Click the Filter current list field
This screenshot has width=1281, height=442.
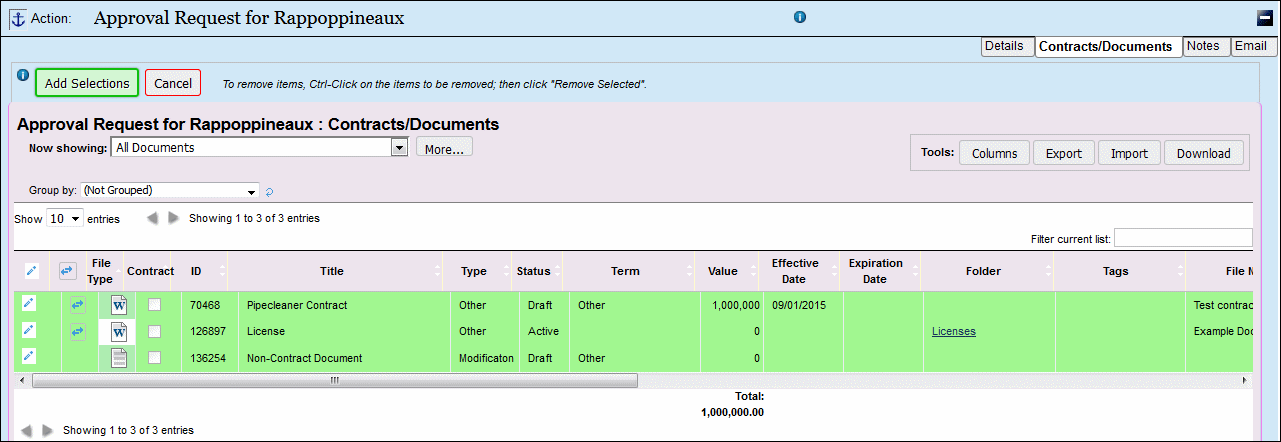point(1183,238)
